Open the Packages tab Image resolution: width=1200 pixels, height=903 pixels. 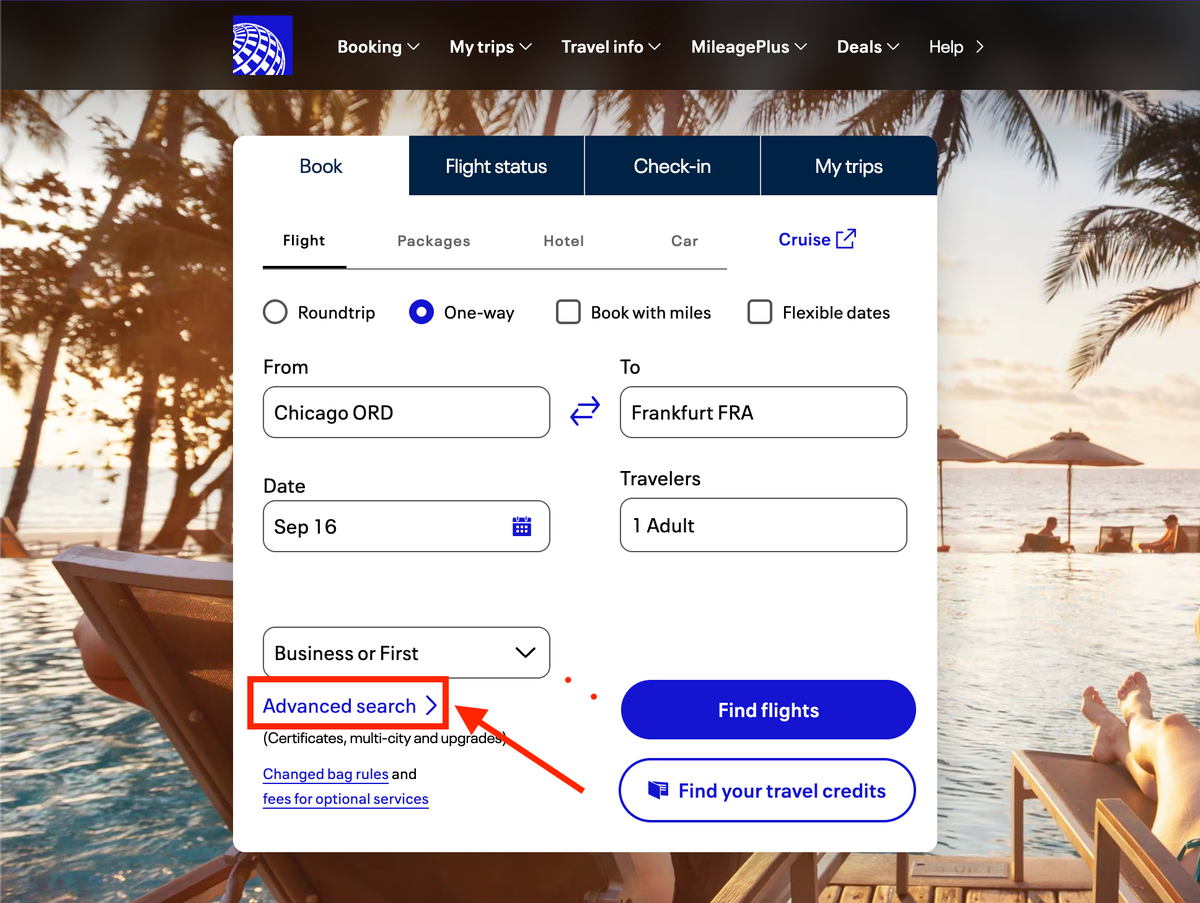click(x=433, y=240)
